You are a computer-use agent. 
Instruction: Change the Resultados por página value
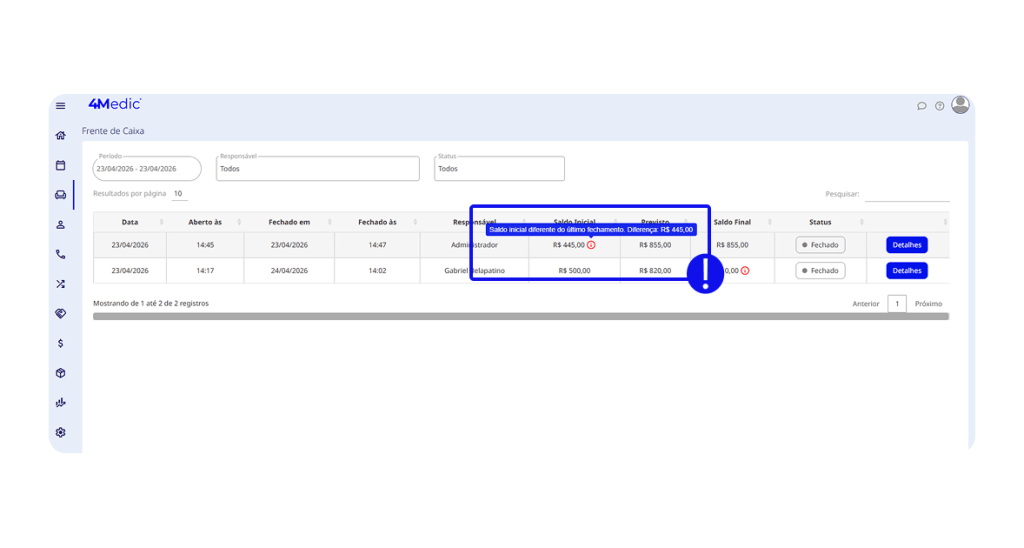pyautogui.click(x=178, y=194)
